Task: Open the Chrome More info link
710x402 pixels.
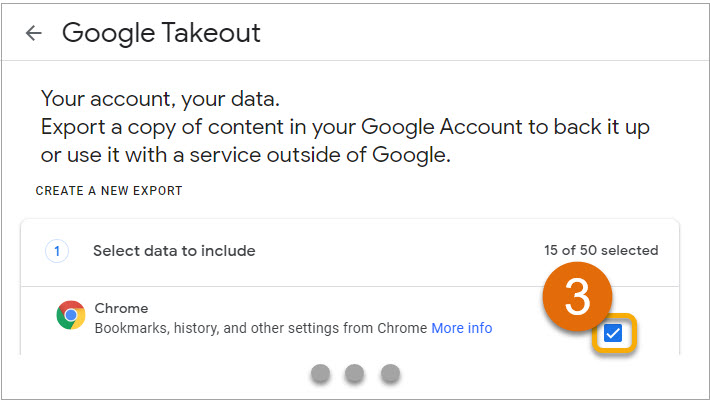Action: click(x=462, y=328)
